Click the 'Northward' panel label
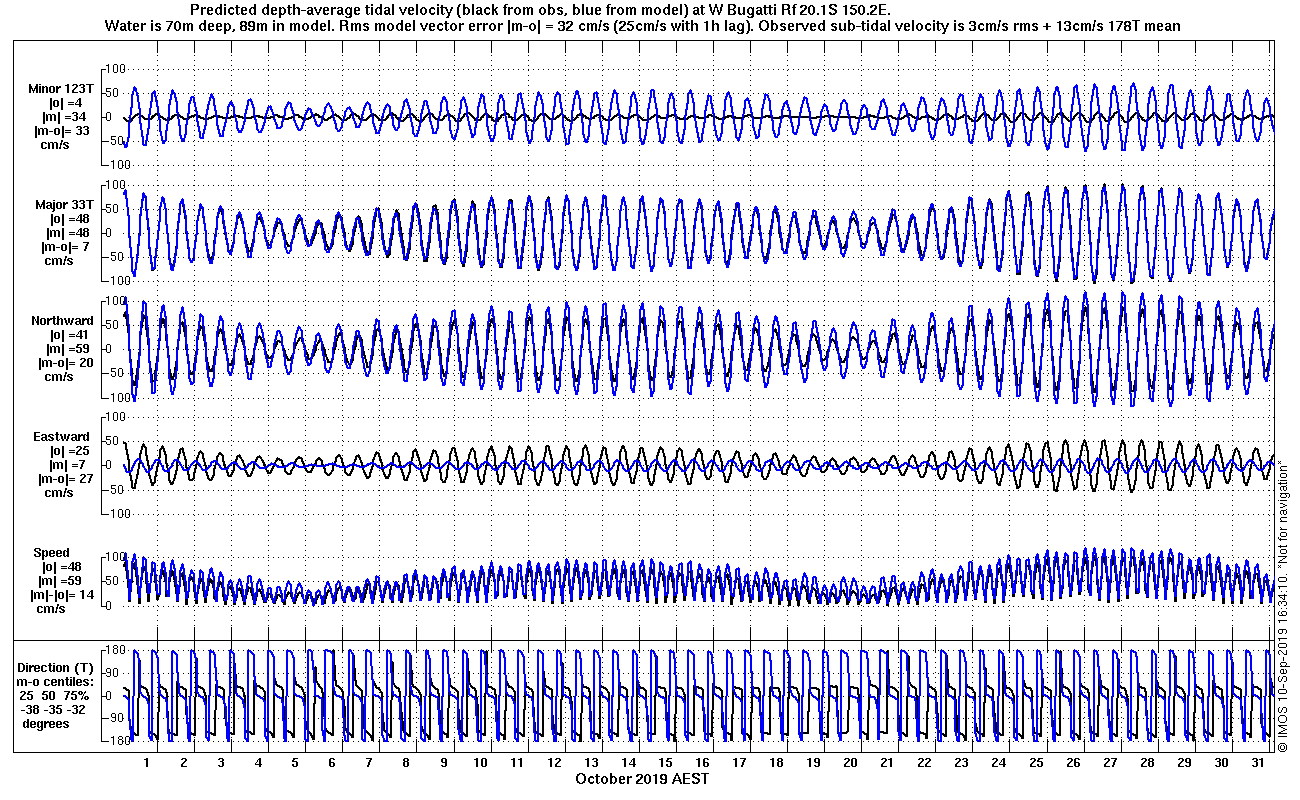This screenshot has width=1300, height=800. pyautogui.click(x=61, y=321)
